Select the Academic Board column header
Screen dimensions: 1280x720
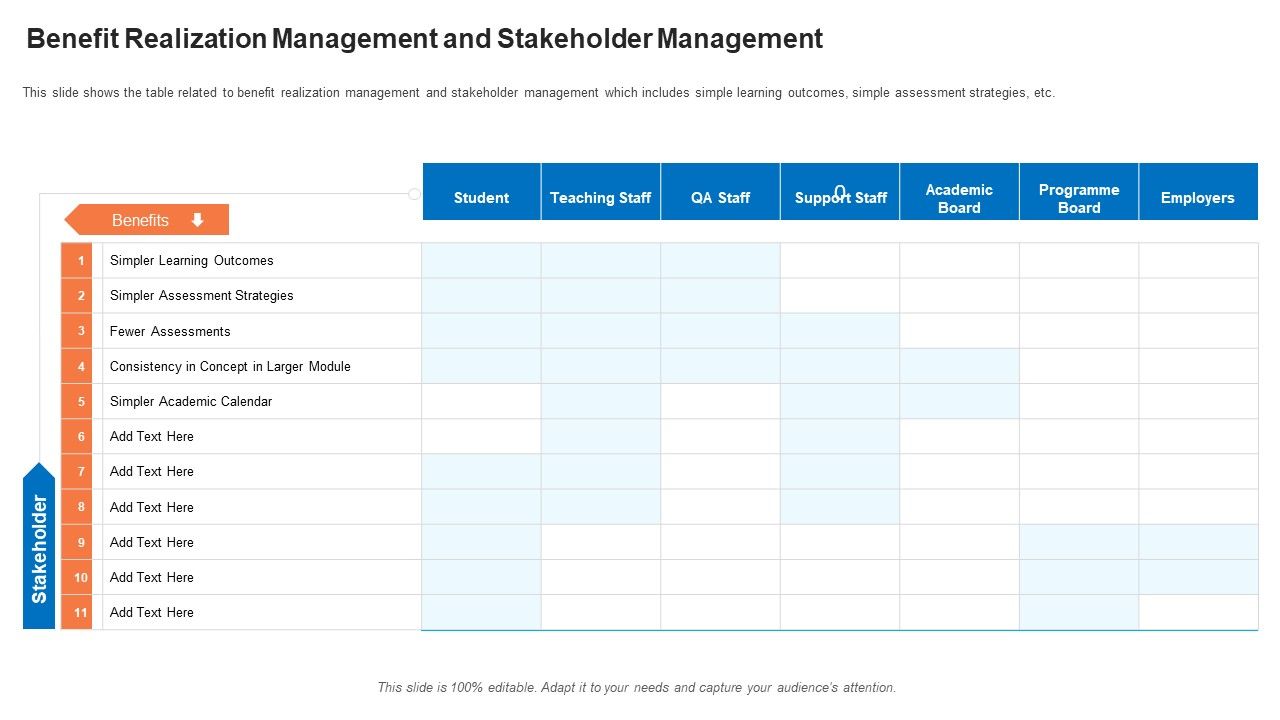[x=959, y=191]
